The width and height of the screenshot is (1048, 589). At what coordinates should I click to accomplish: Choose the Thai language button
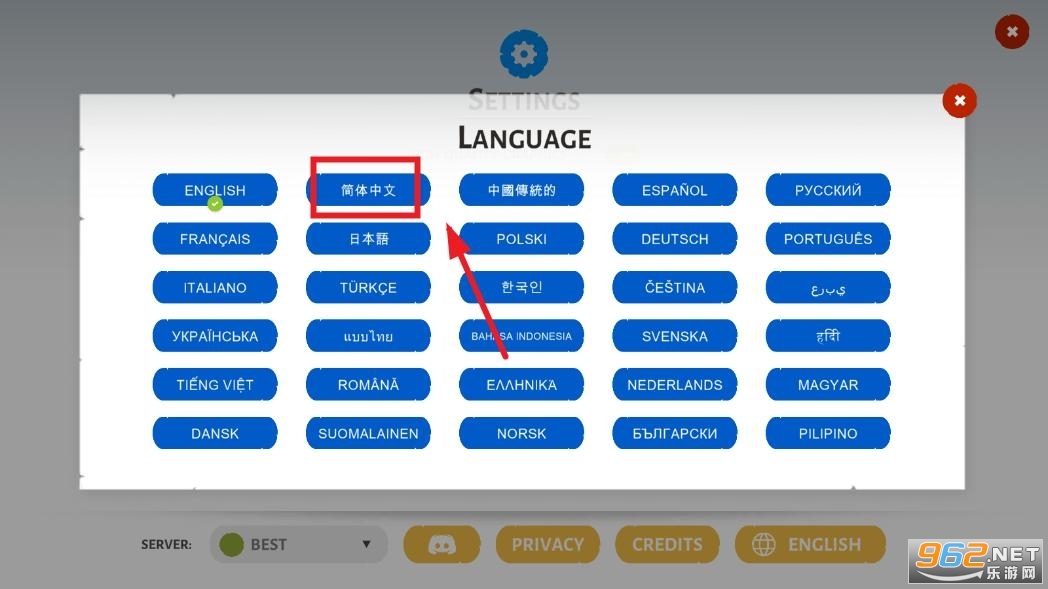[x=368, y=336]
